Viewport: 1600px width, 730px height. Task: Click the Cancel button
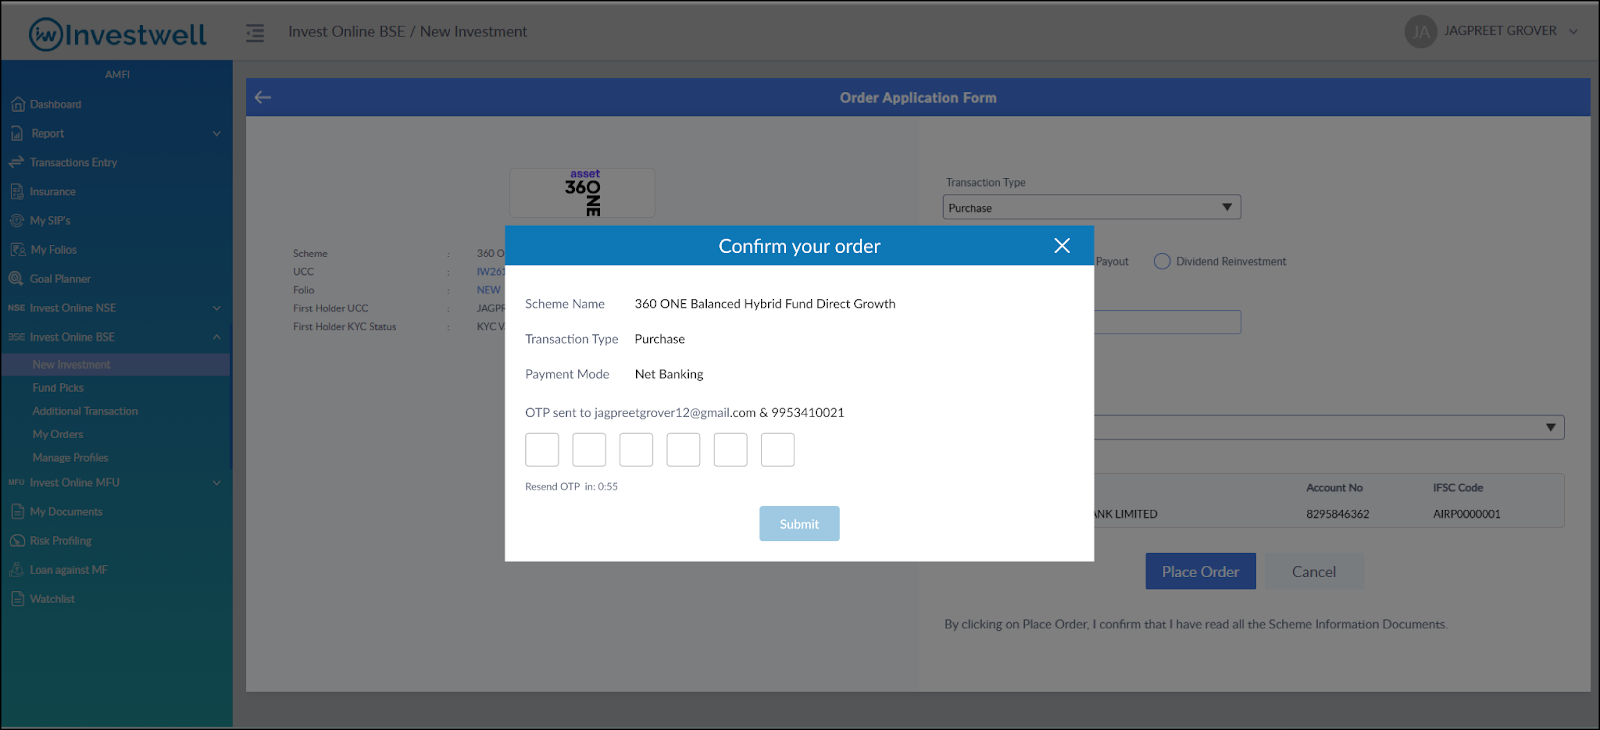point(1314,572)
